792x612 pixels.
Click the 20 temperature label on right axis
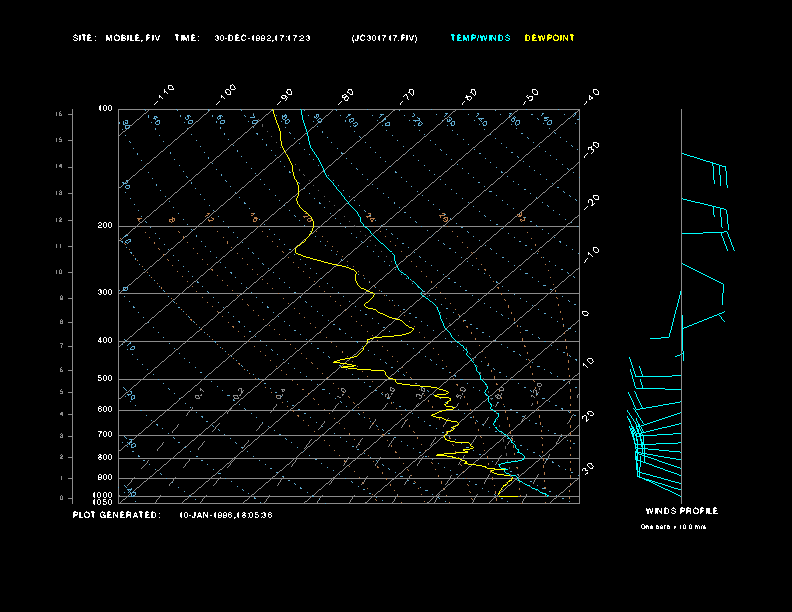pos(590,415)
